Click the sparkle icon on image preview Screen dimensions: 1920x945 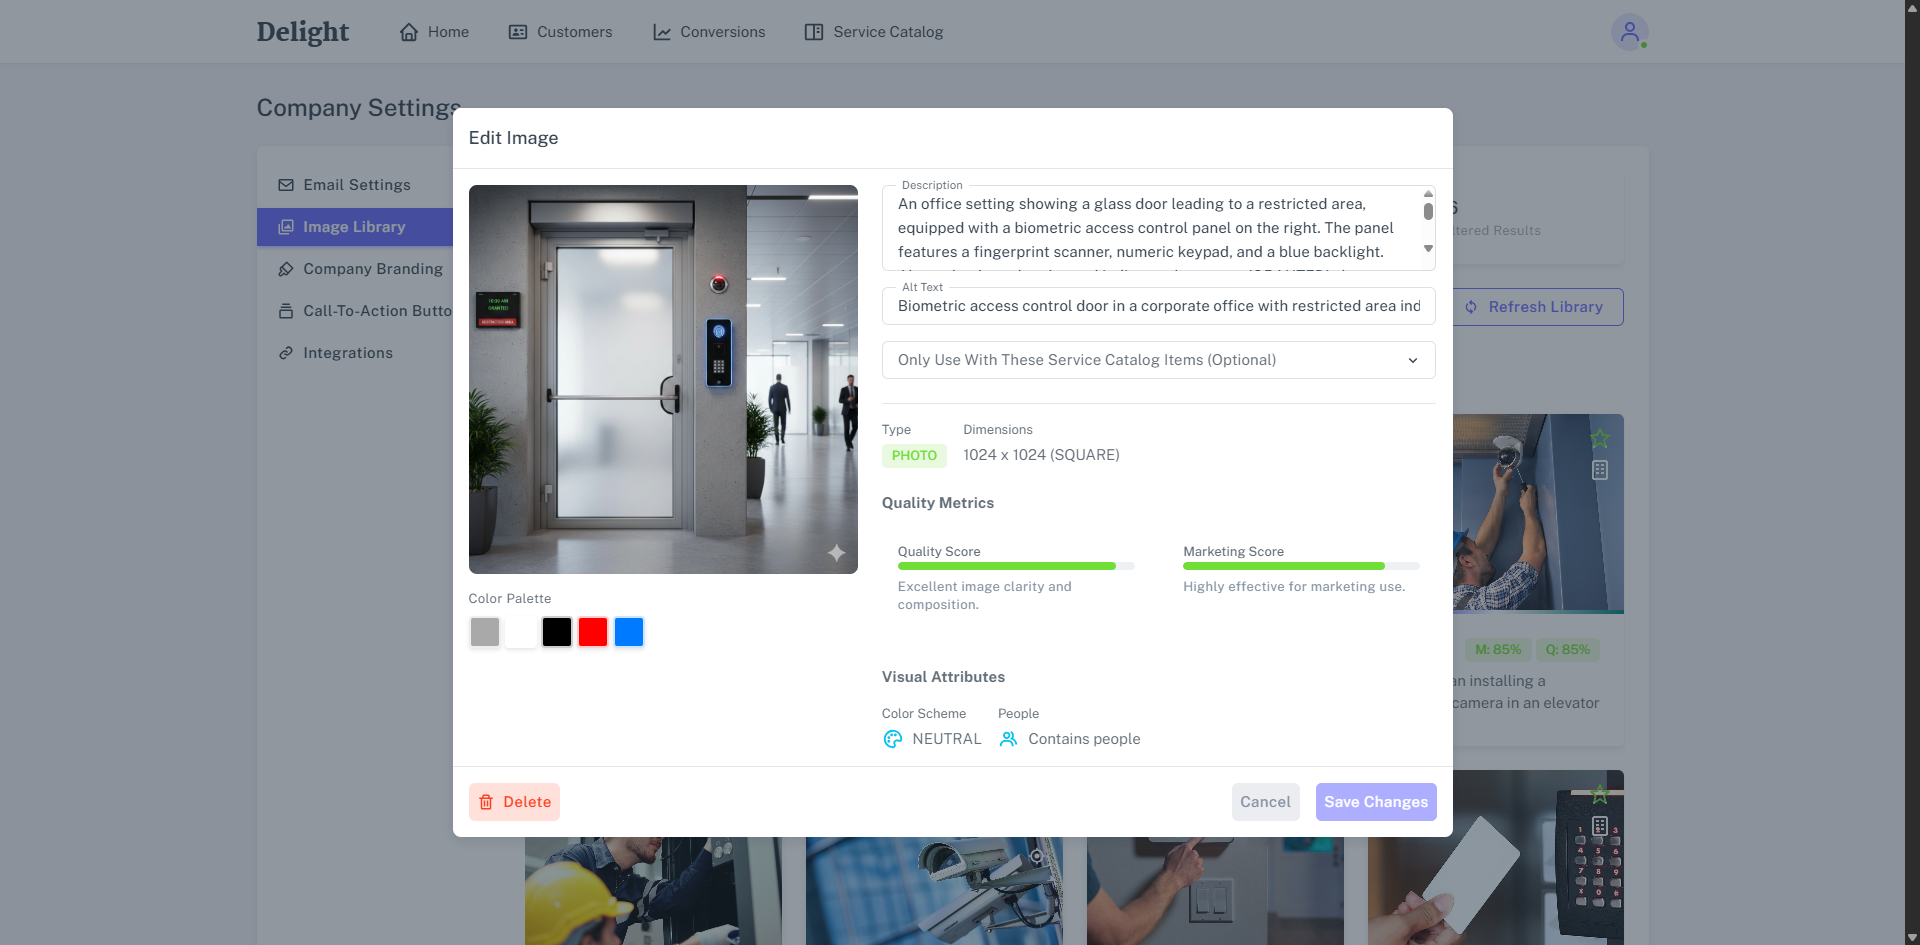[836, 553]
